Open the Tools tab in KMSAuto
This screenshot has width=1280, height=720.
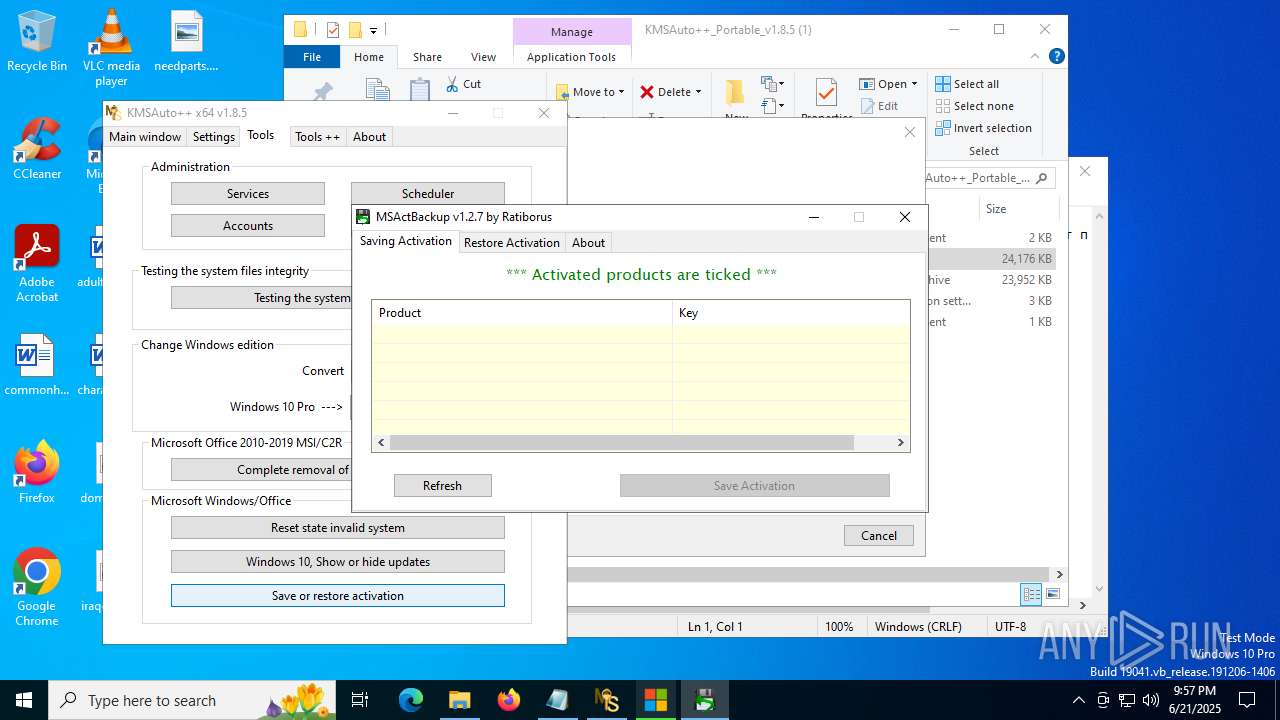(x=261, y=135)
